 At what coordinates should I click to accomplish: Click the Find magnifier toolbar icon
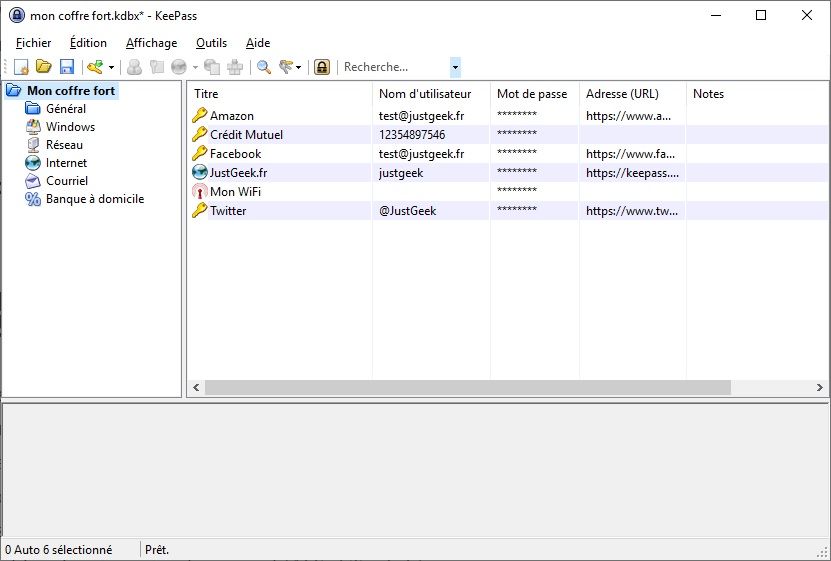click(x=264, y=67)
